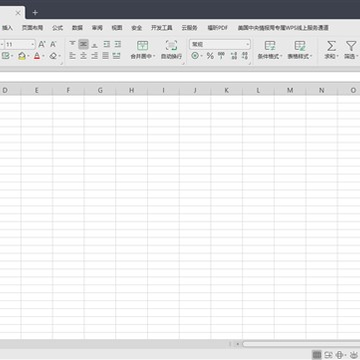Toggle middle vertical alignment

point(83,44)
